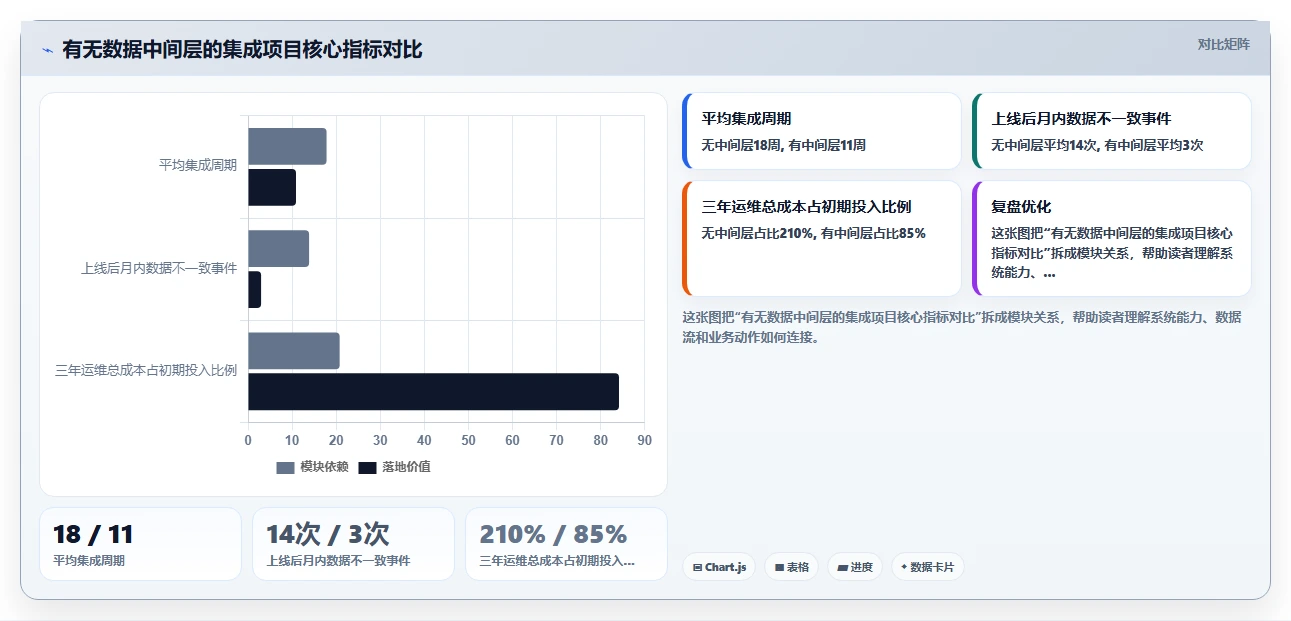Click the long dark bar for 三年运维总成本
1291x621 pixels.
coord(433,392)
